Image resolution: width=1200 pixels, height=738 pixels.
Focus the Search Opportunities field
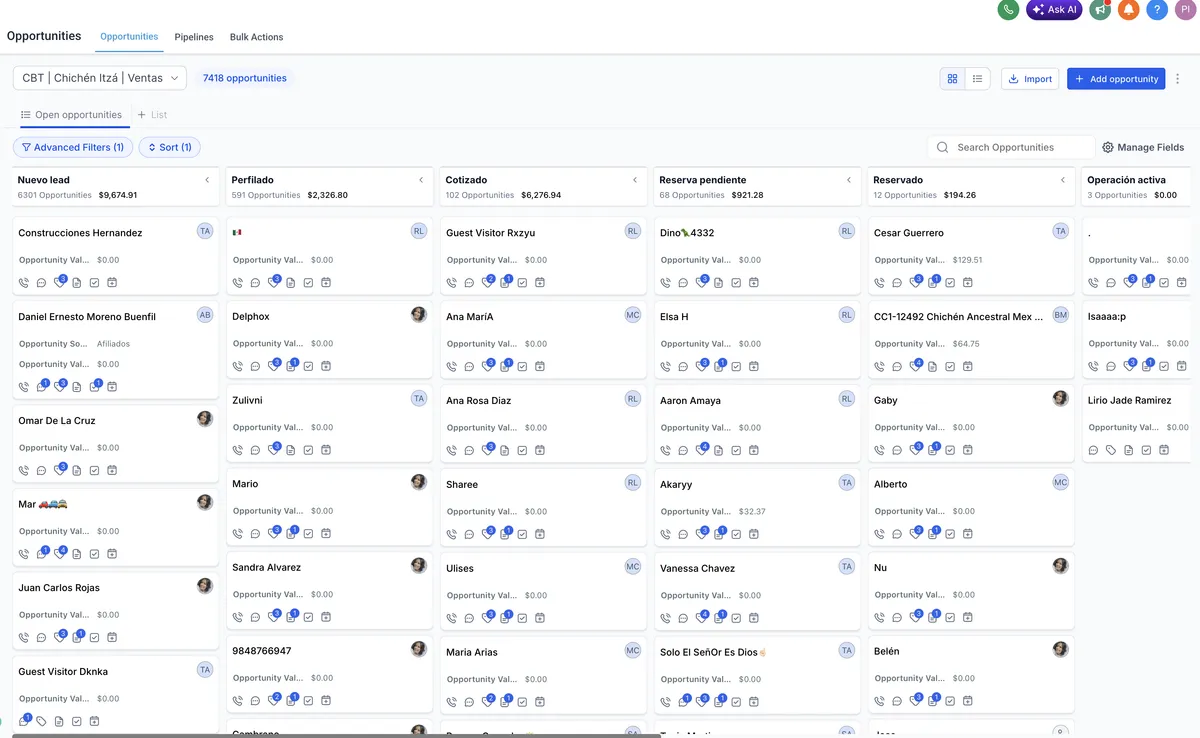(x=1011, y=147)
